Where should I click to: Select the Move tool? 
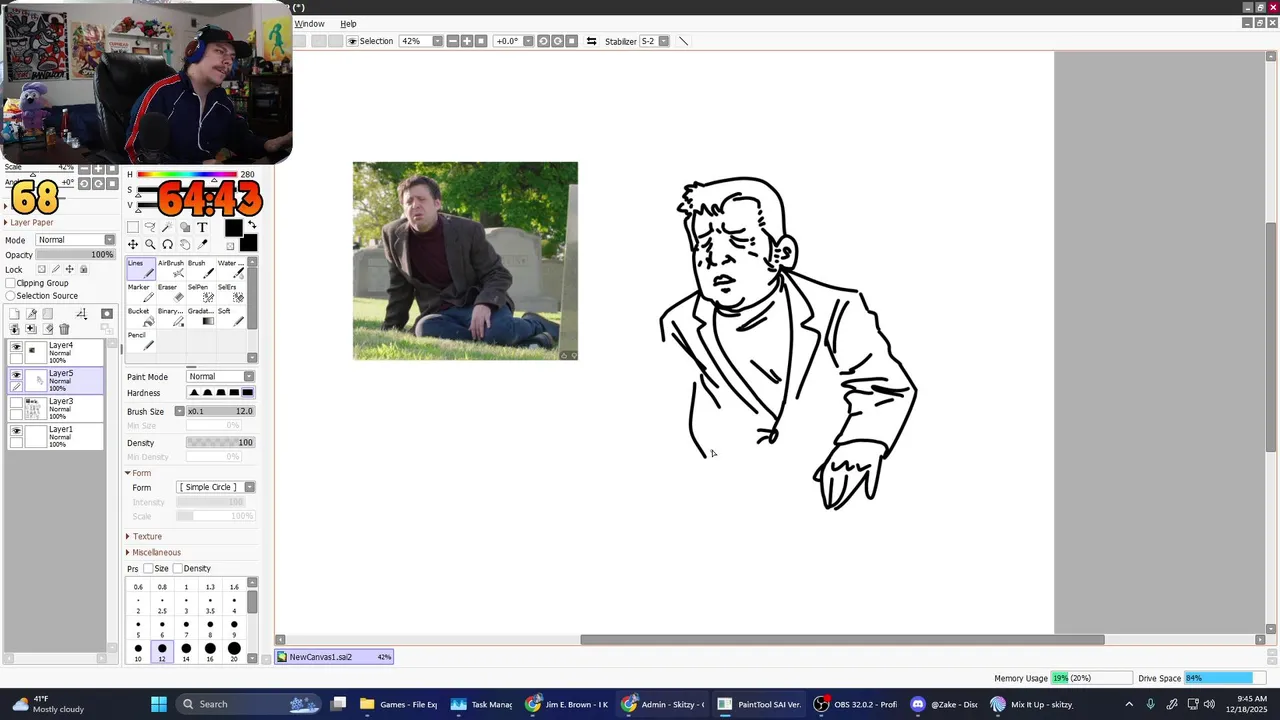point(133,244)
